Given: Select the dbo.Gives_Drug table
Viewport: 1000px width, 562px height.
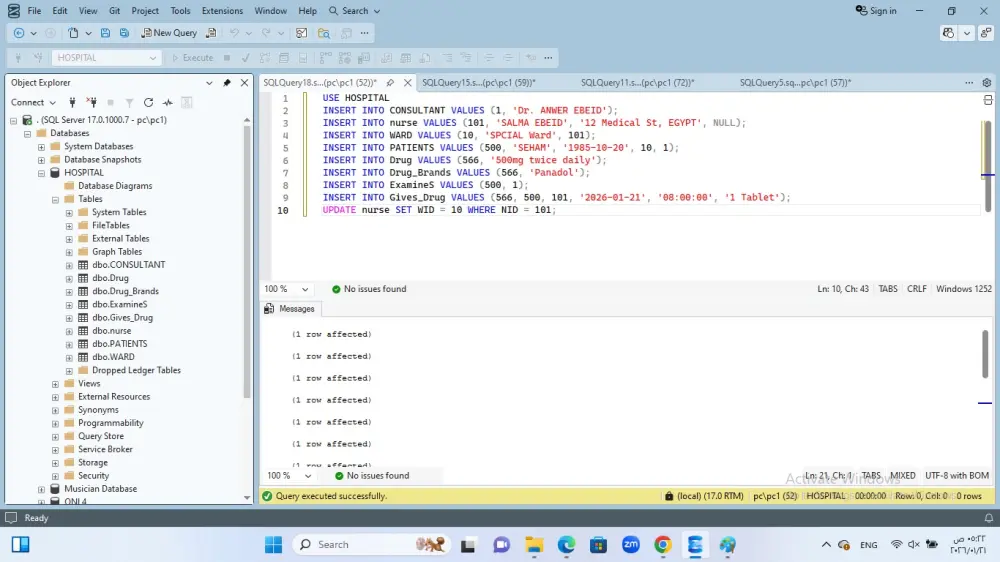Looking at the screenshot, I should click(x=122, y=318).
